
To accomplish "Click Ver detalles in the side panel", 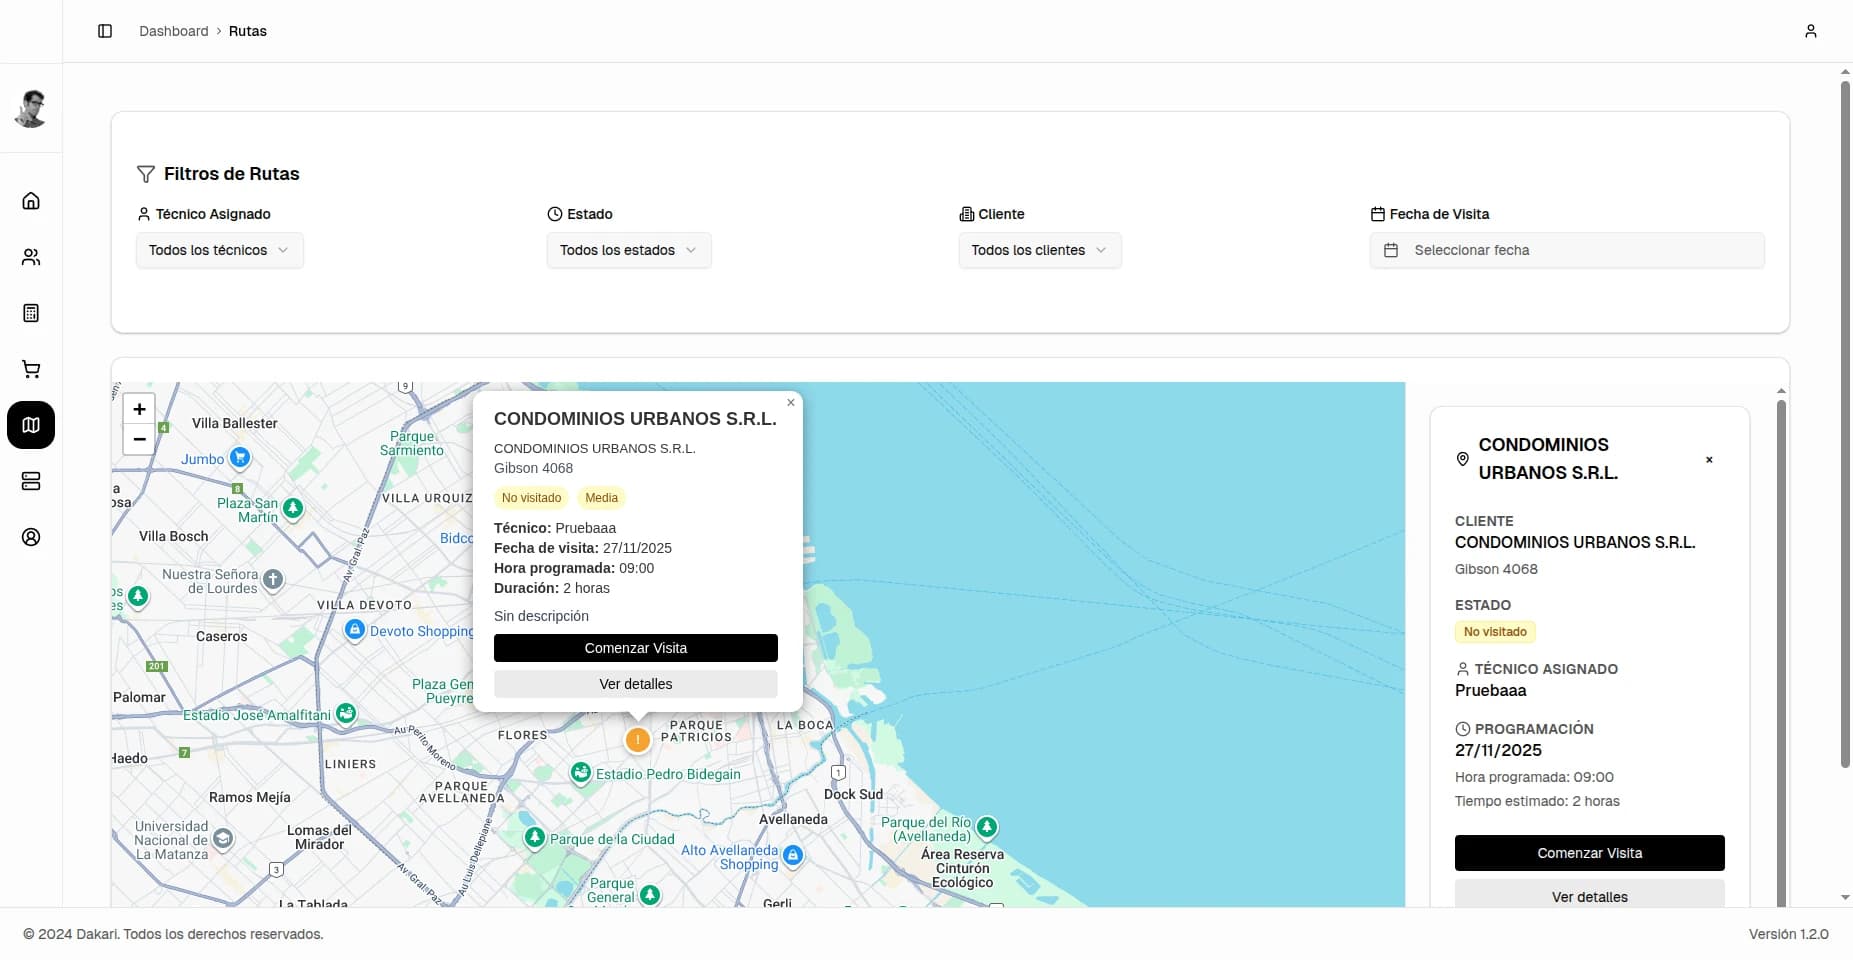I will (1590, 896).
